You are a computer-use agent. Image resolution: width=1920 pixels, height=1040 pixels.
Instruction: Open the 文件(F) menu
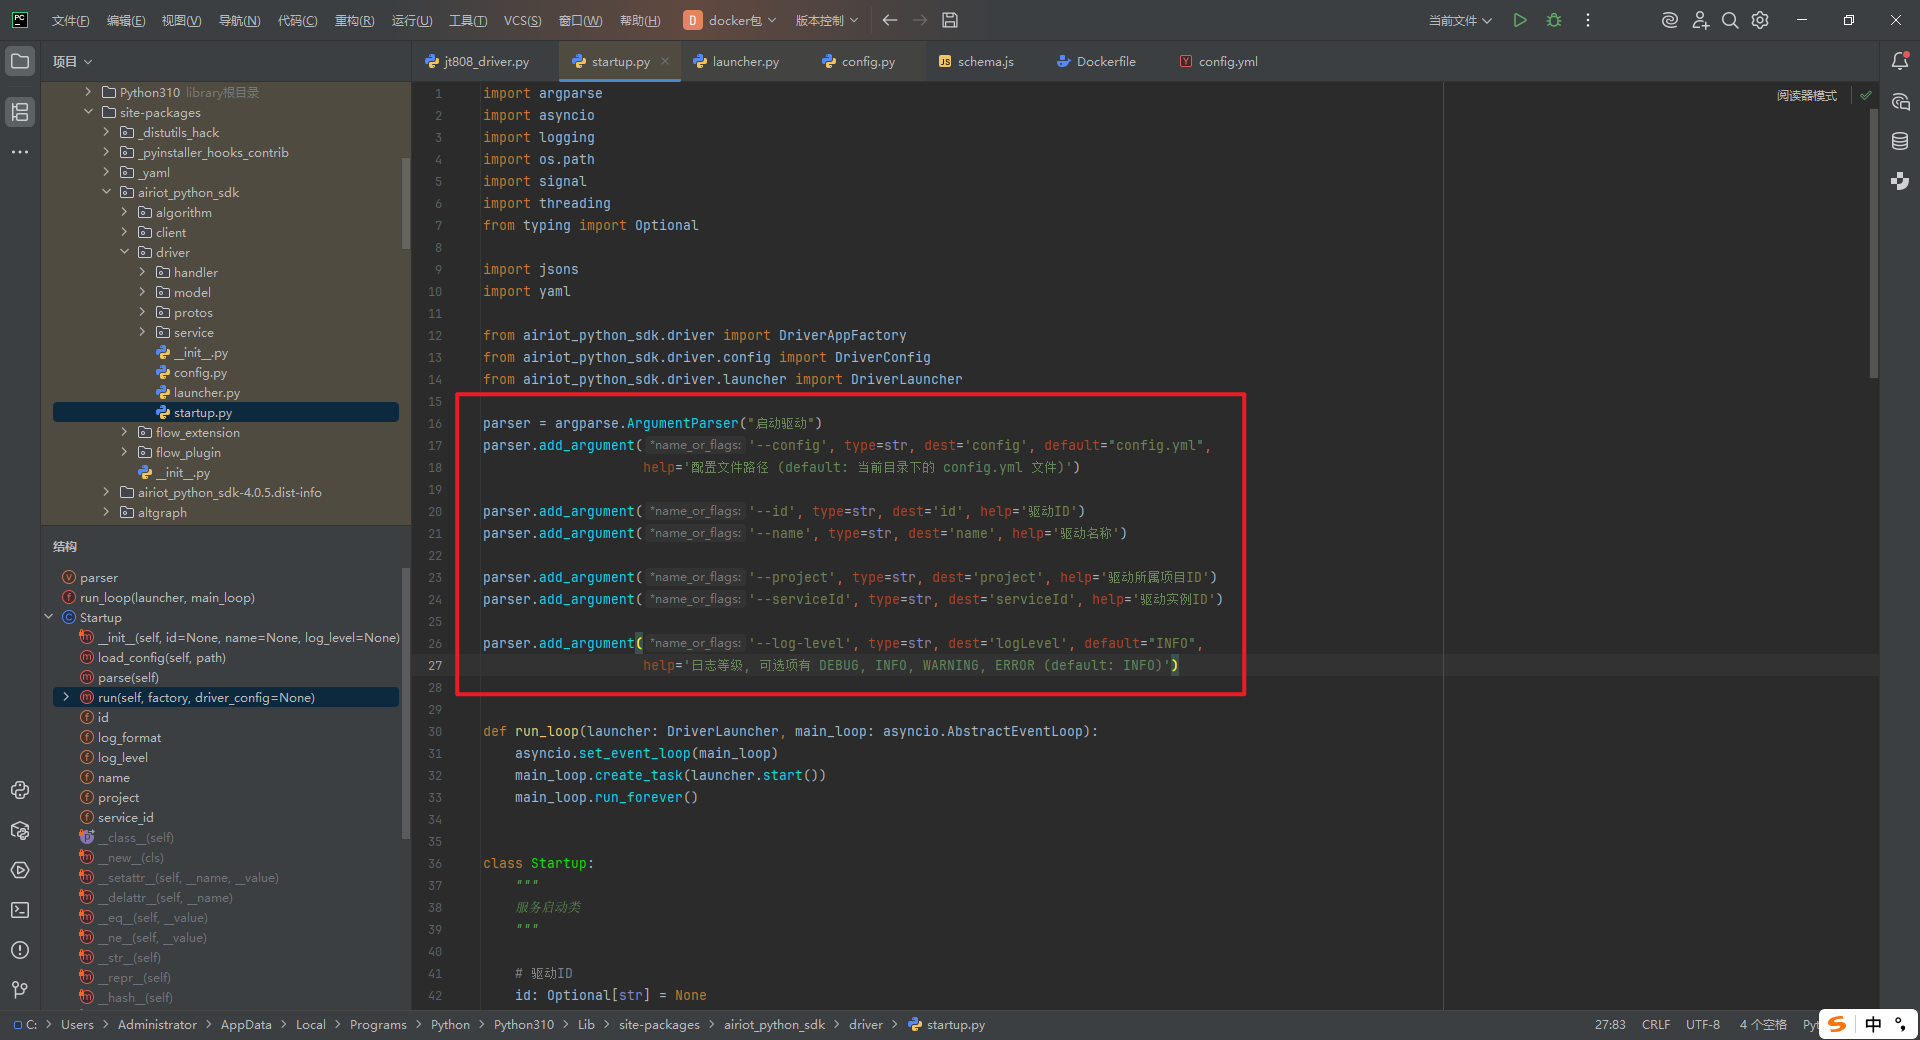click(70, 20)
